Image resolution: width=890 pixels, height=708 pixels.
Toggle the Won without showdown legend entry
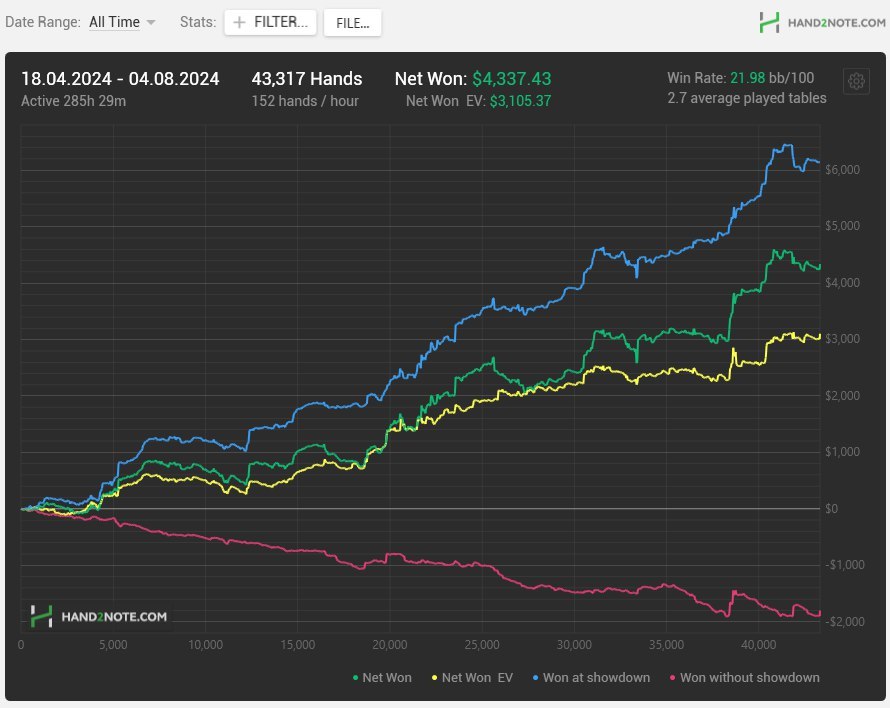pos(745,677)
